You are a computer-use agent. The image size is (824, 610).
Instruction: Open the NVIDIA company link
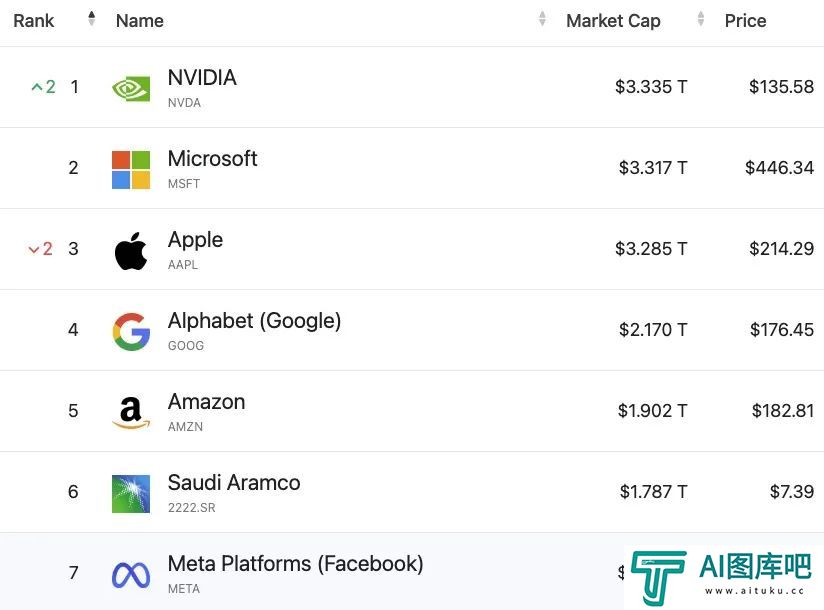pos(202,78)
